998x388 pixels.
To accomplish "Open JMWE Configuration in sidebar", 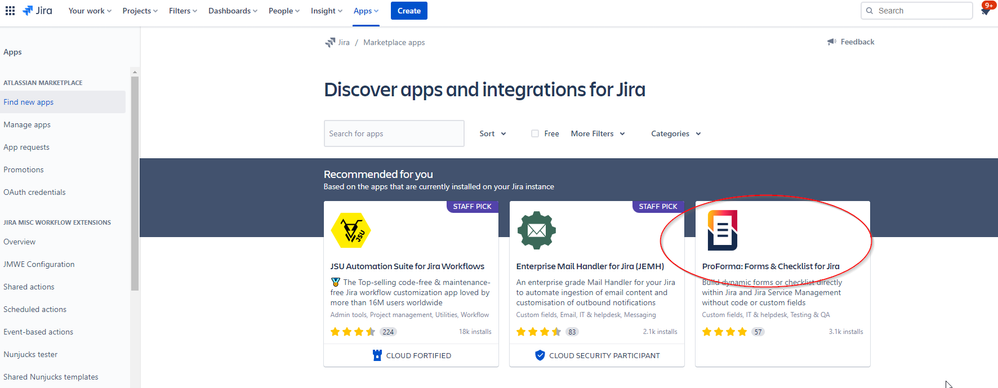I will tap(39, 264).
